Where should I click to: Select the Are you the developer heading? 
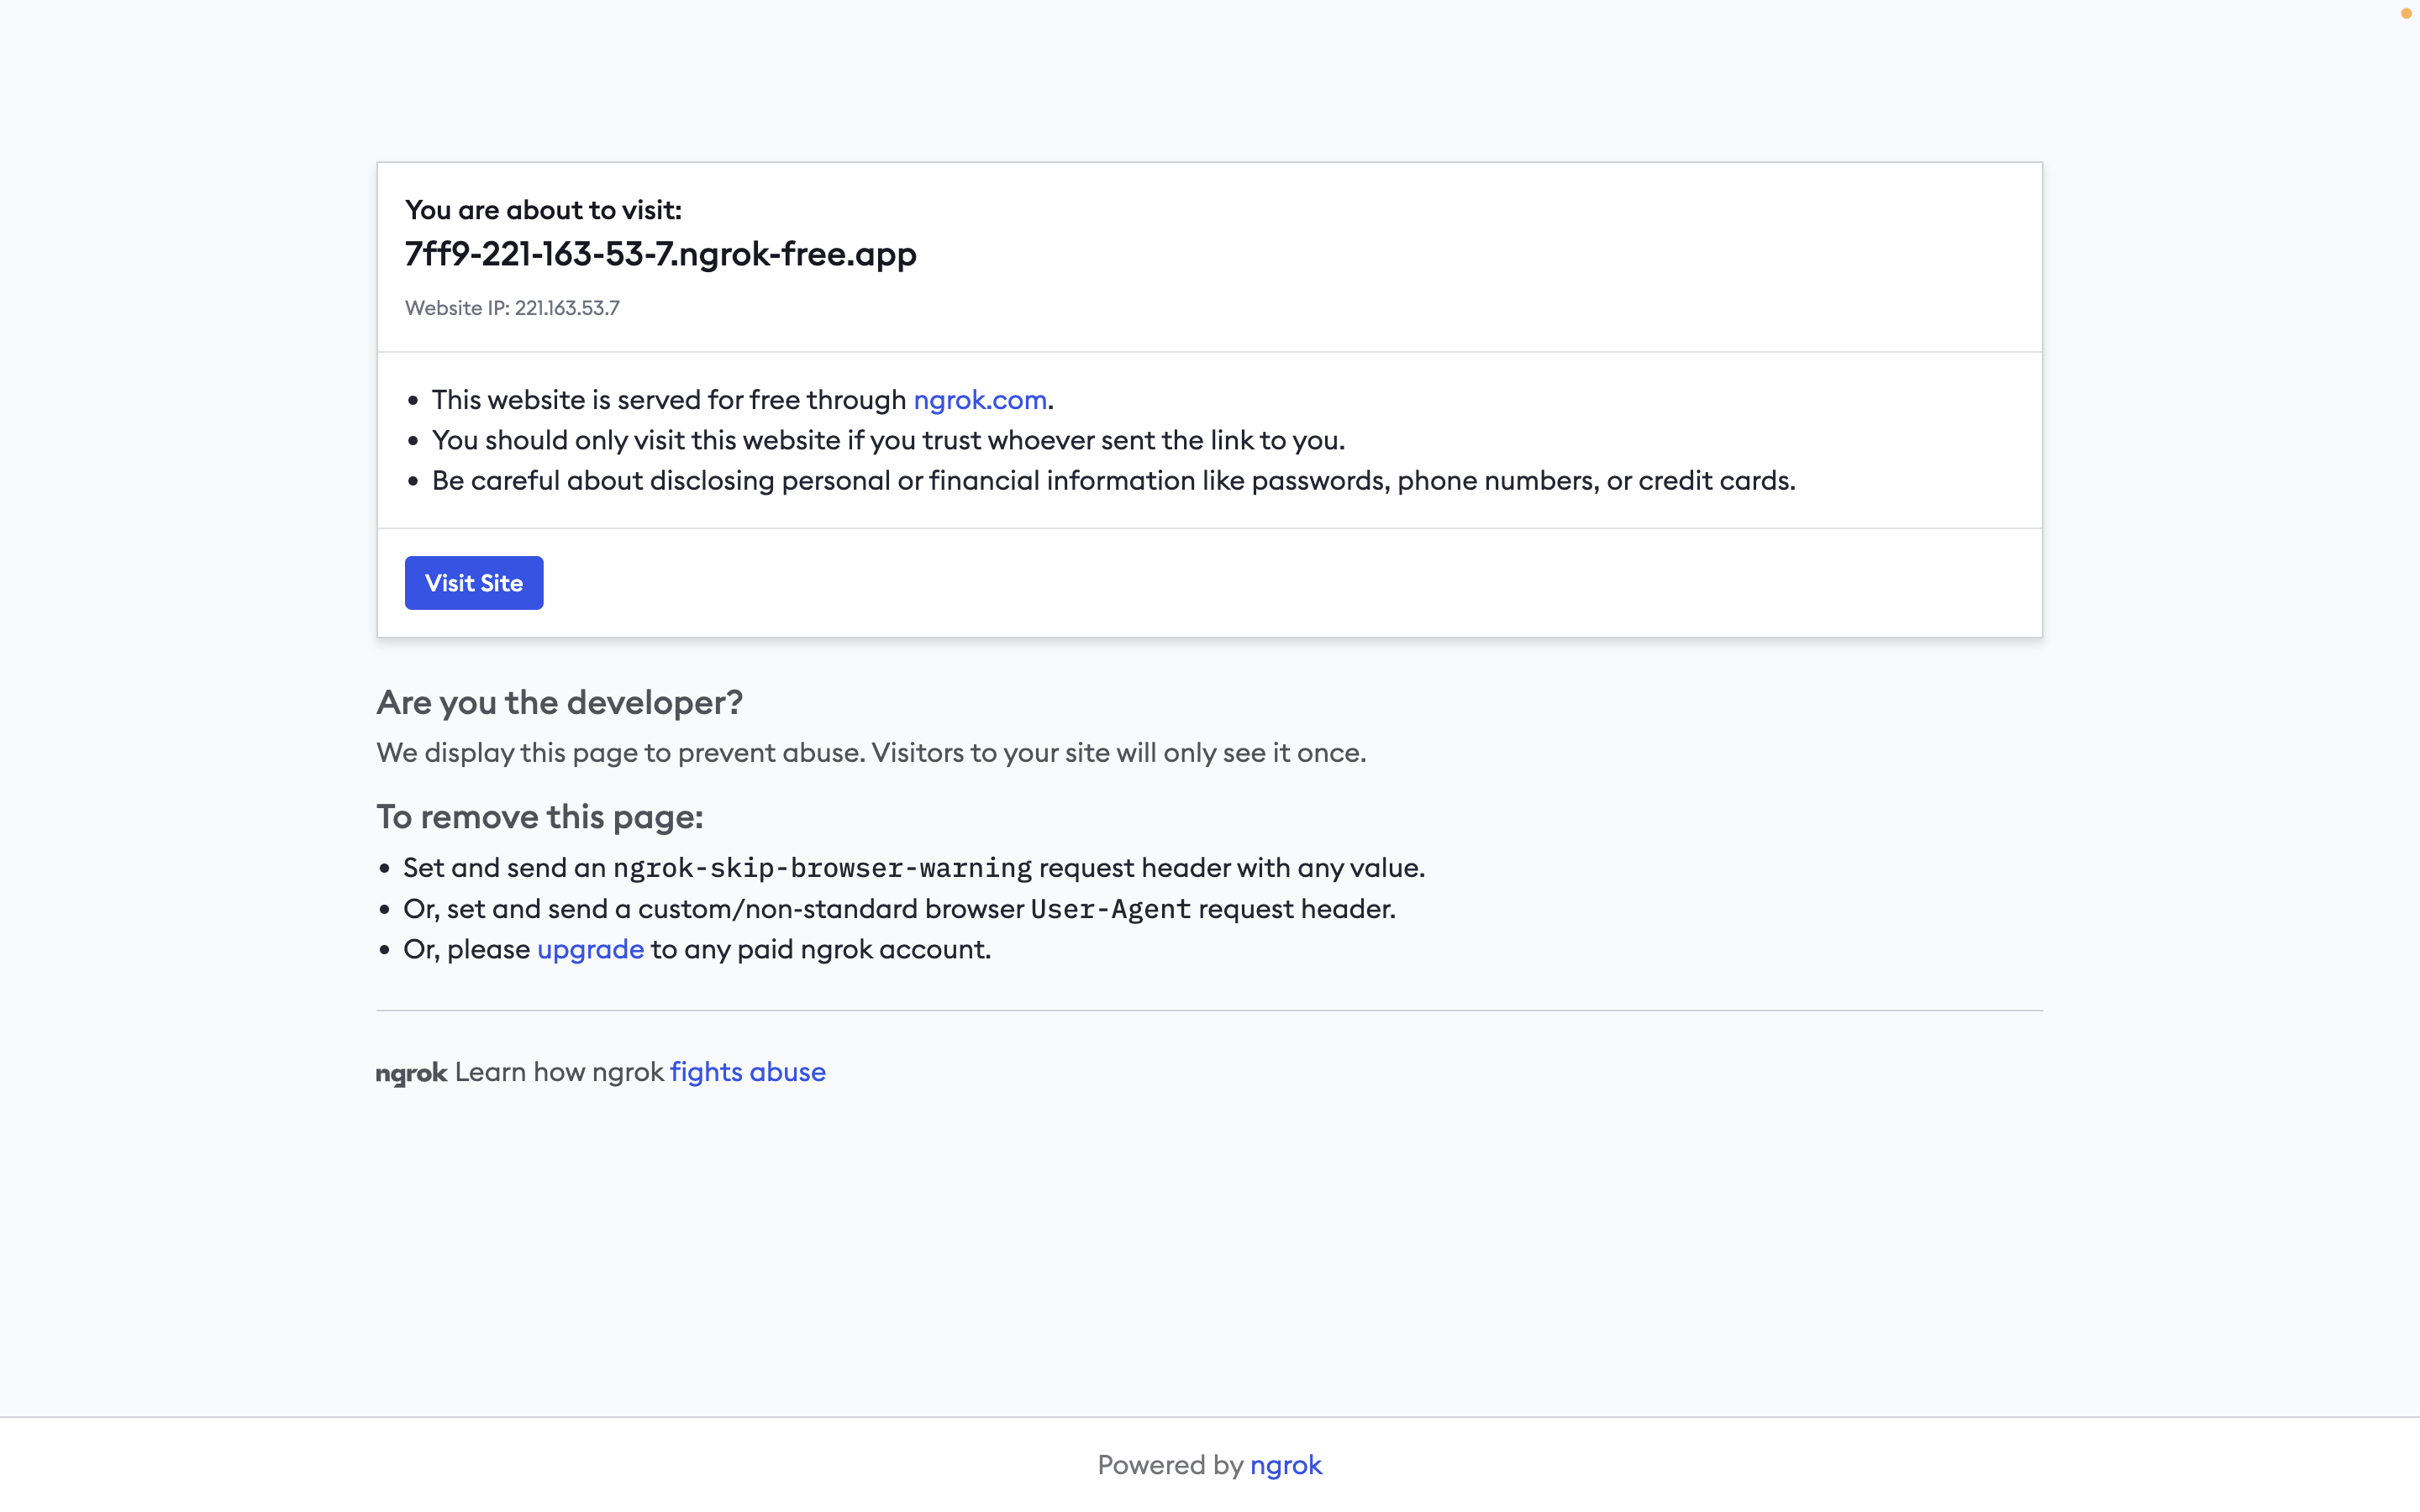point(559,703)
